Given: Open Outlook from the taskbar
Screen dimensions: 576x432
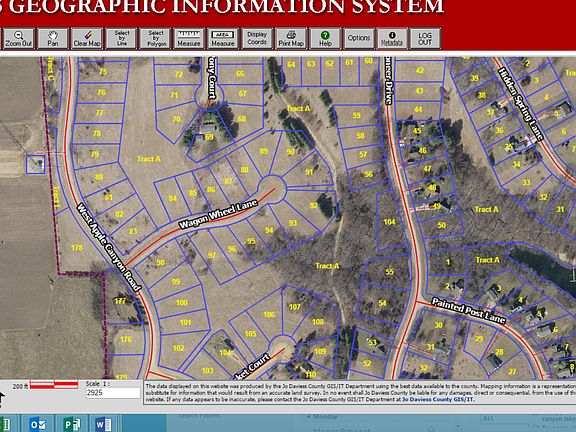Looking at the screenshot, I should [x=38, y=424].
